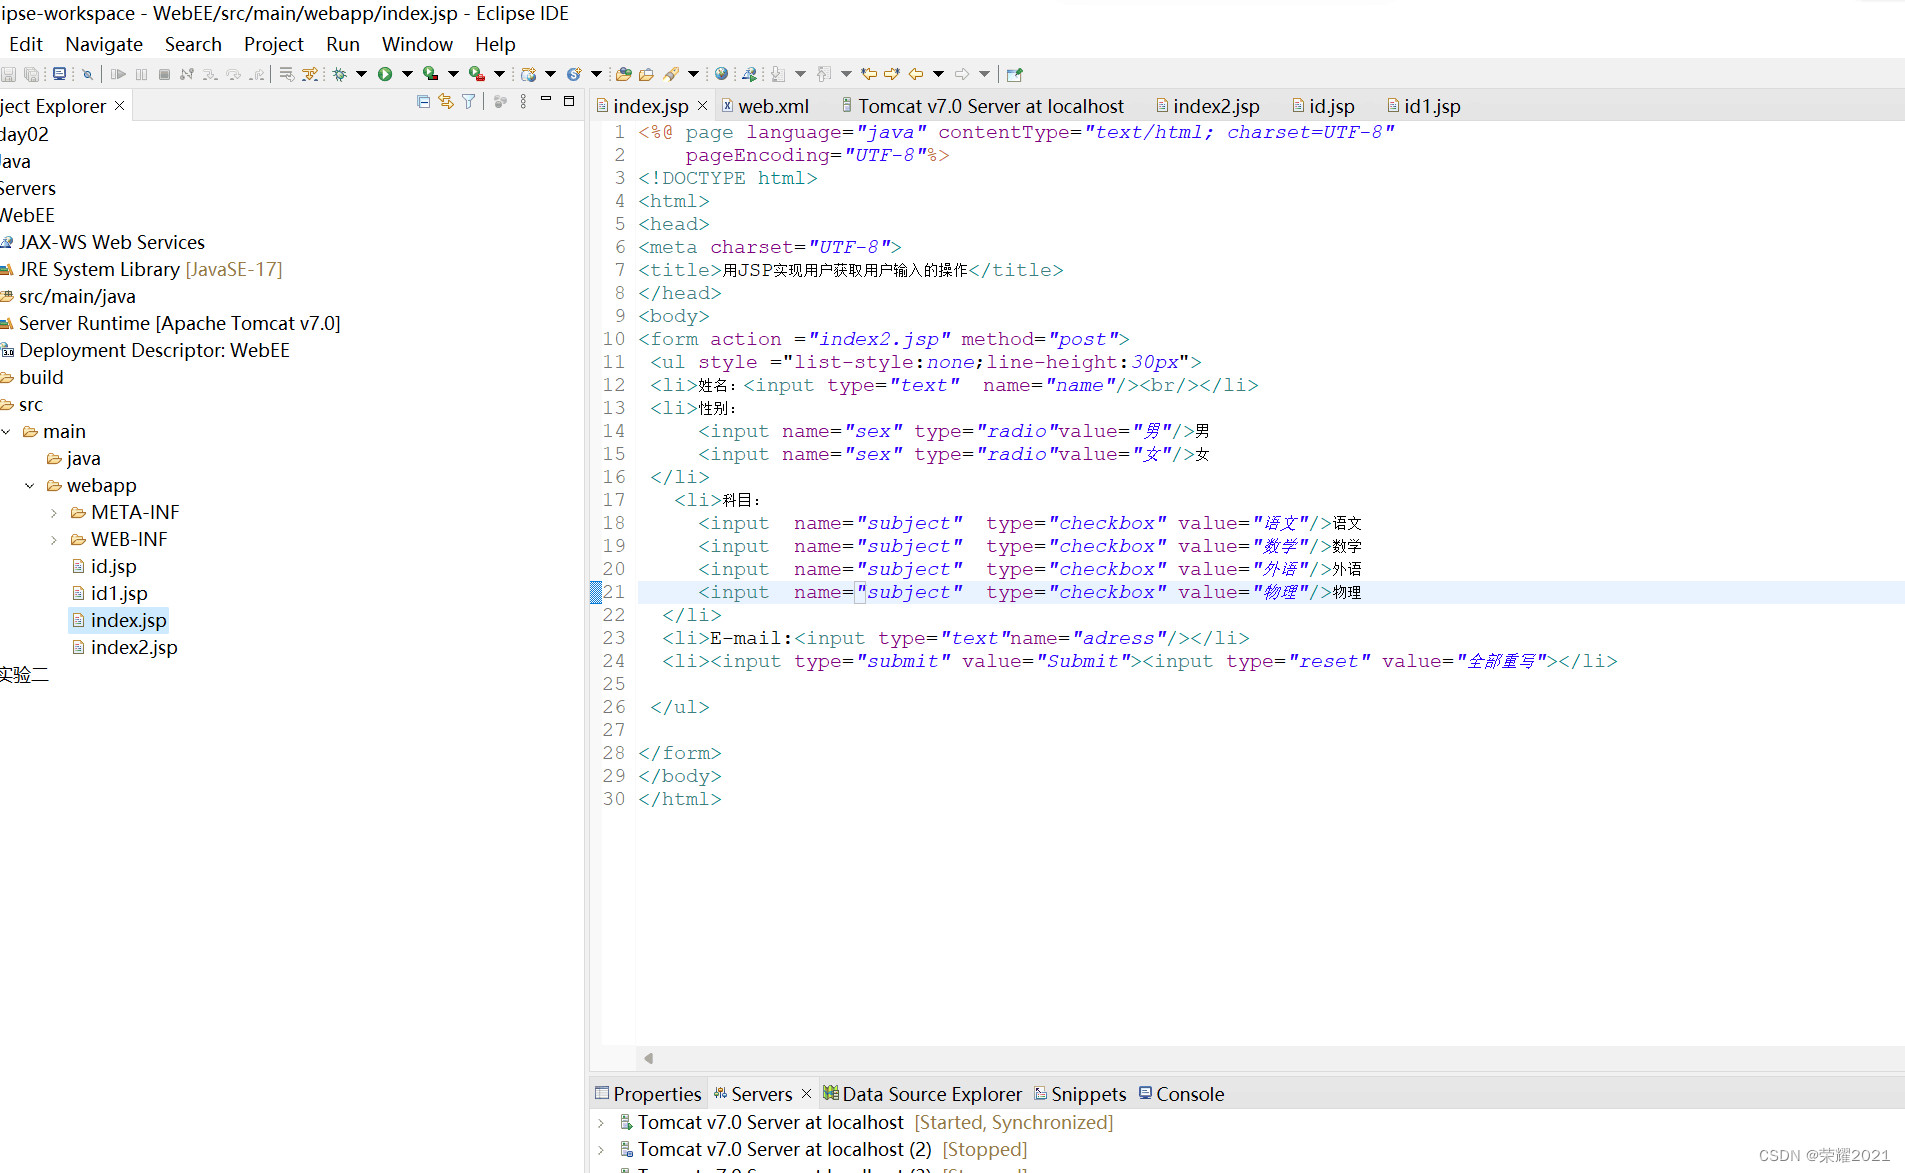Click the Open Task icon
The height and width of the screenshot is (1173, 1905).
coord(646,74)
